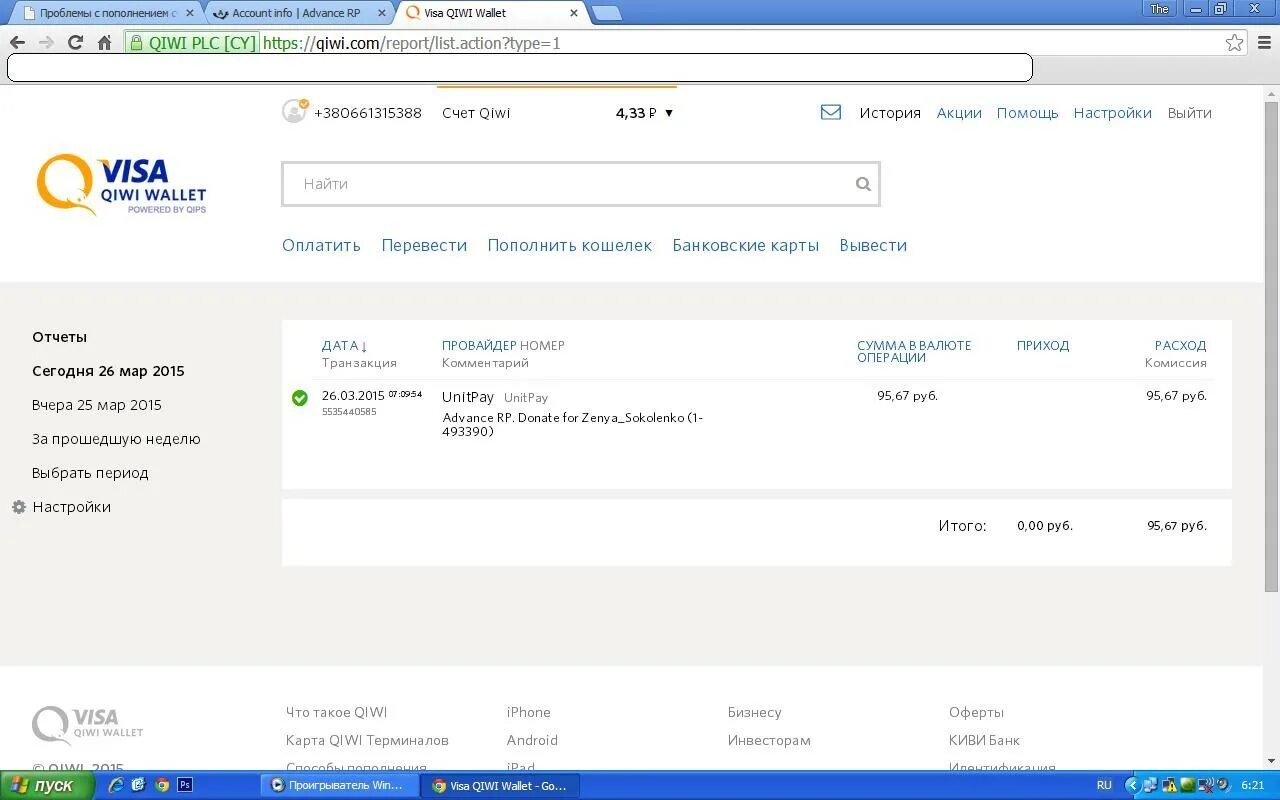Viewport: 1280px width, 800px height.
Task: Click green success checkmark of UnitPay transaction
Action: pyautogui.click(x=299, y=398)
